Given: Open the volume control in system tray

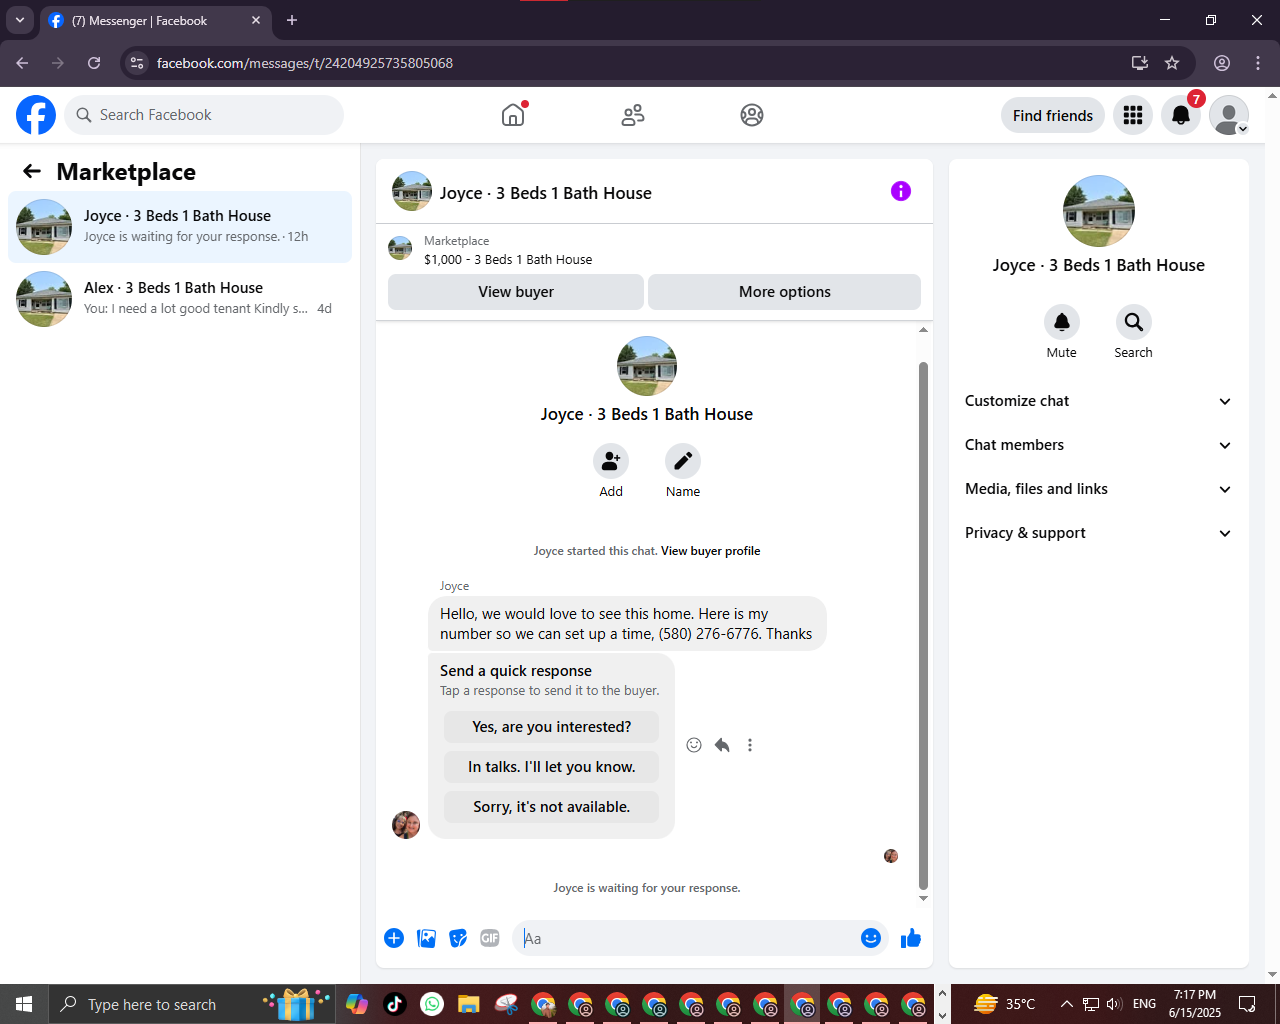Looking at the screenshot, I should tap(1115, 1004).
